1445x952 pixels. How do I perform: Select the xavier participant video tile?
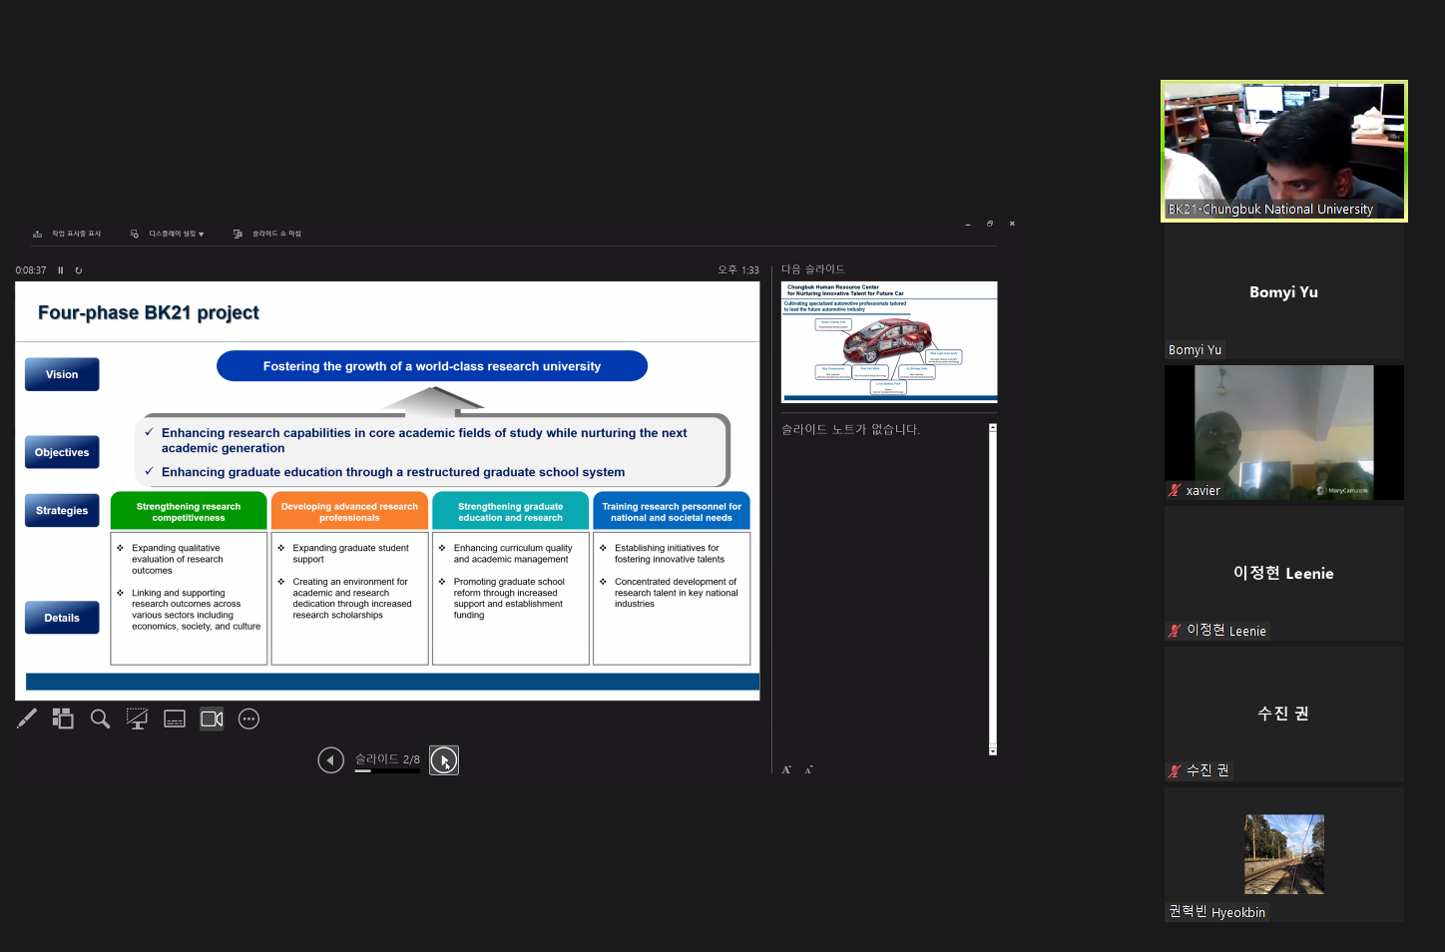coord(1284,432)
